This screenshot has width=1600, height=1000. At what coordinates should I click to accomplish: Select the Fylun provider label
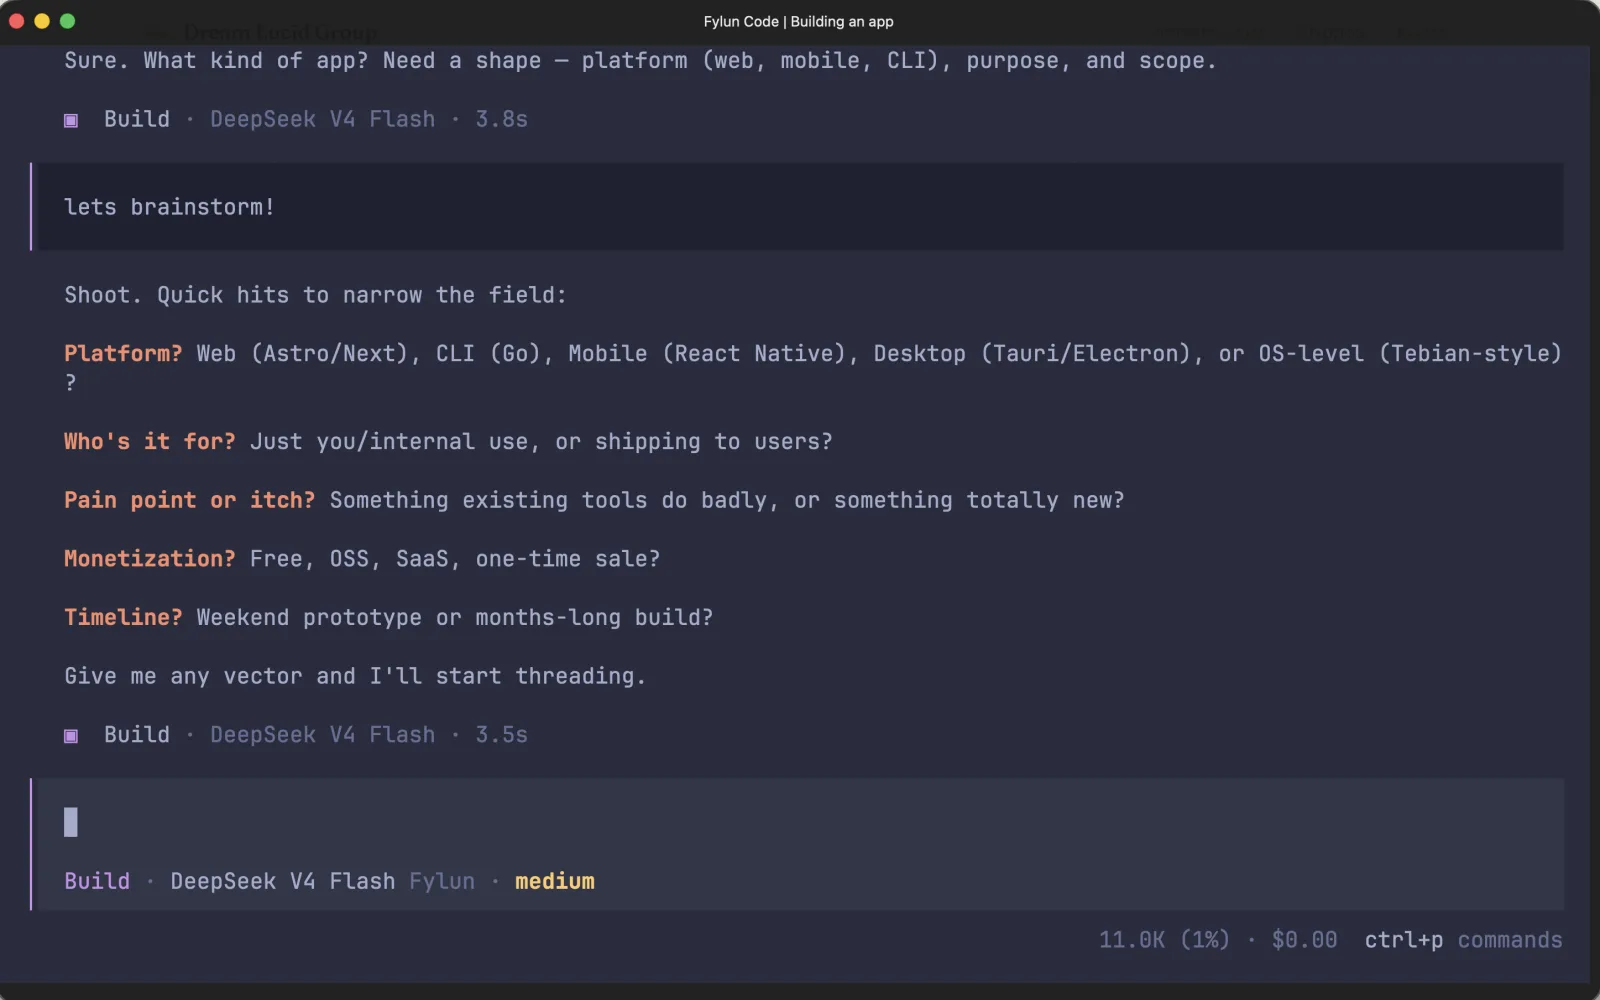[442, 881]
